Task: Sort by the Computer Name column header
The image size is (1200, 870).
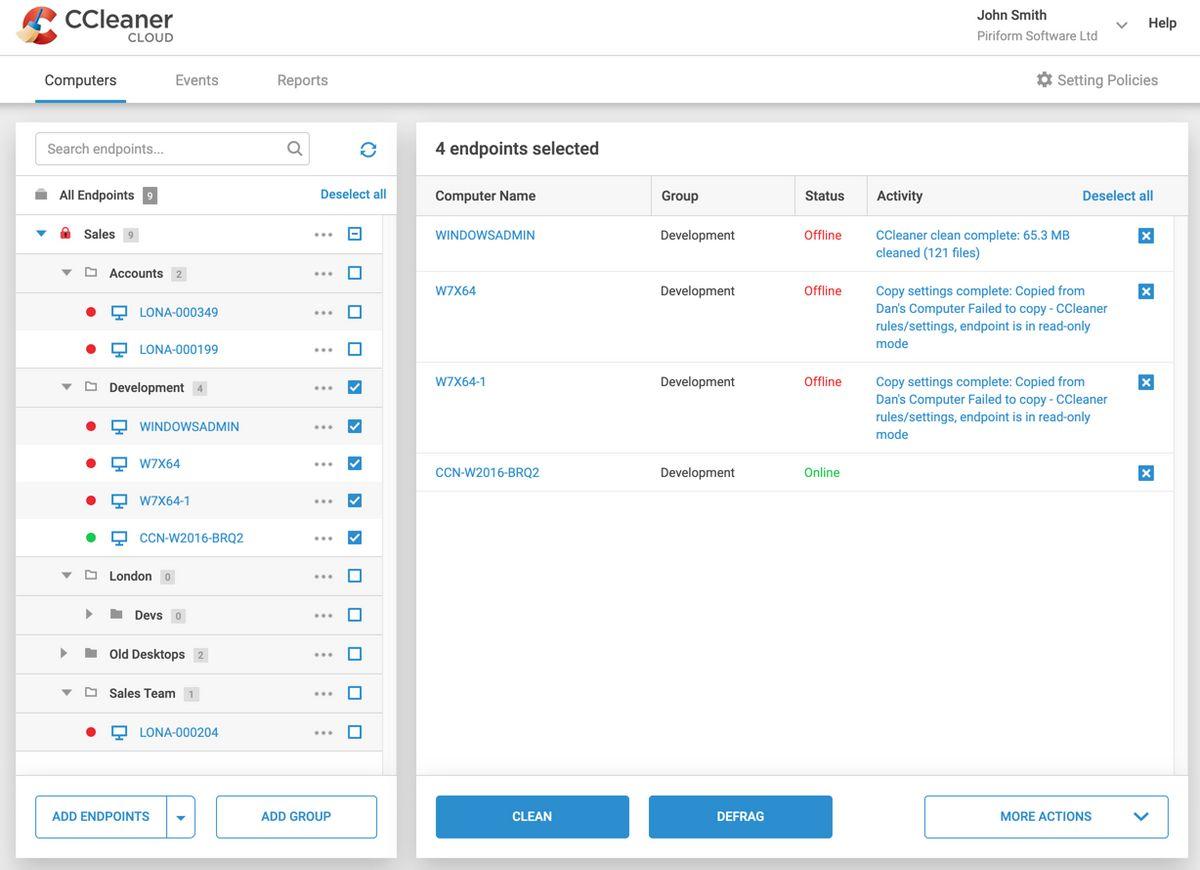Action: [485, 196]
